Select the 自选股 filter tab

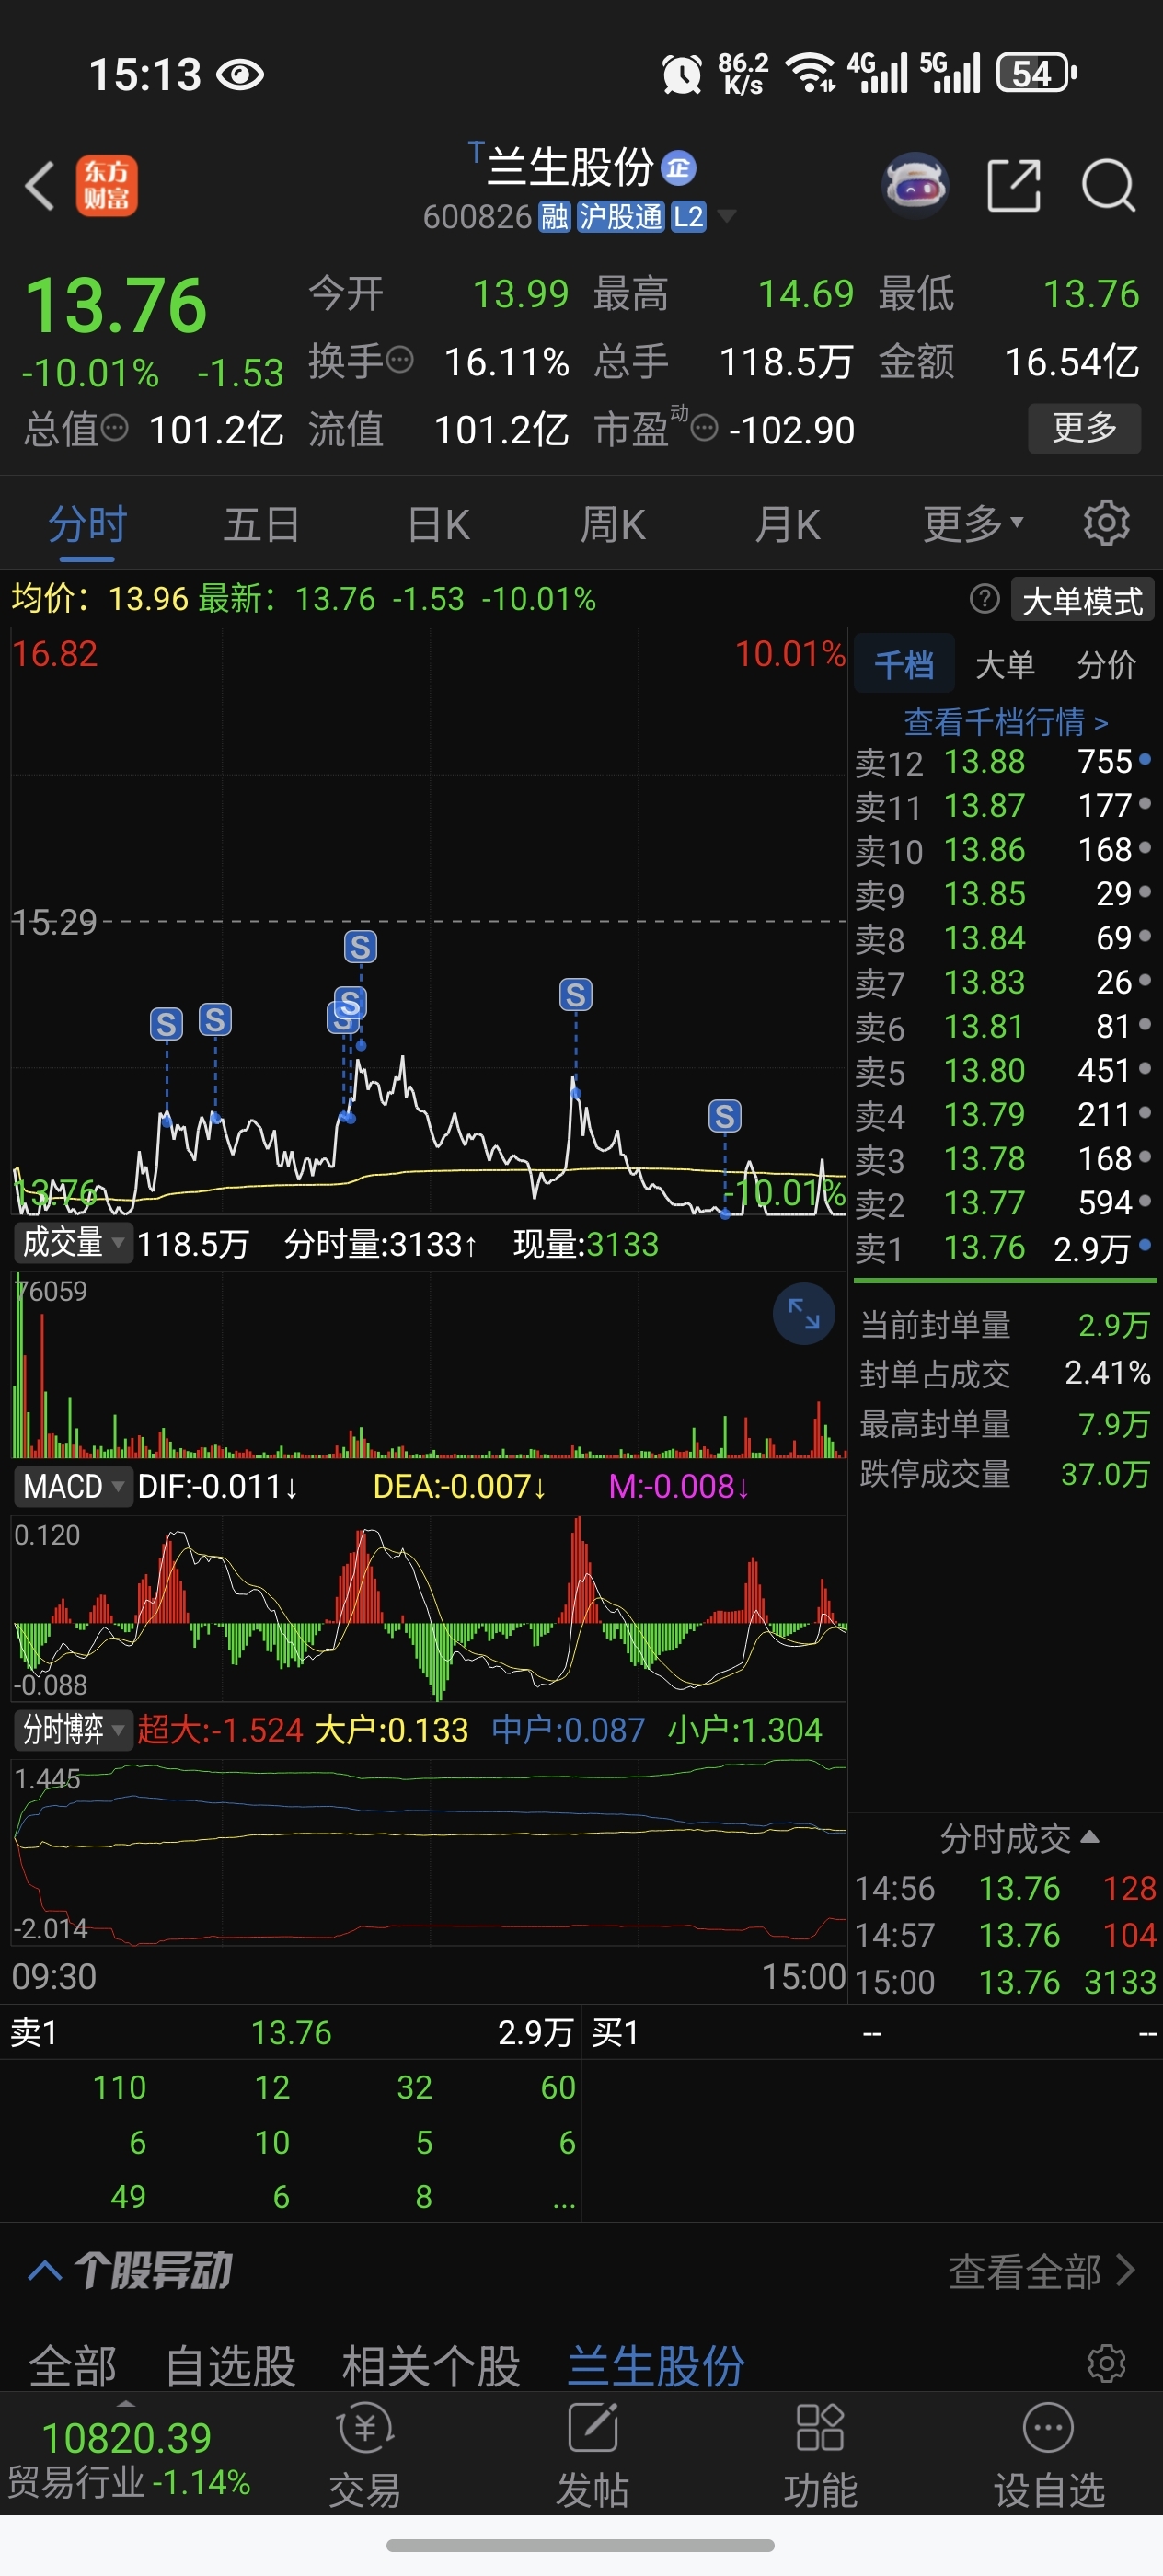pos(230,2366)
